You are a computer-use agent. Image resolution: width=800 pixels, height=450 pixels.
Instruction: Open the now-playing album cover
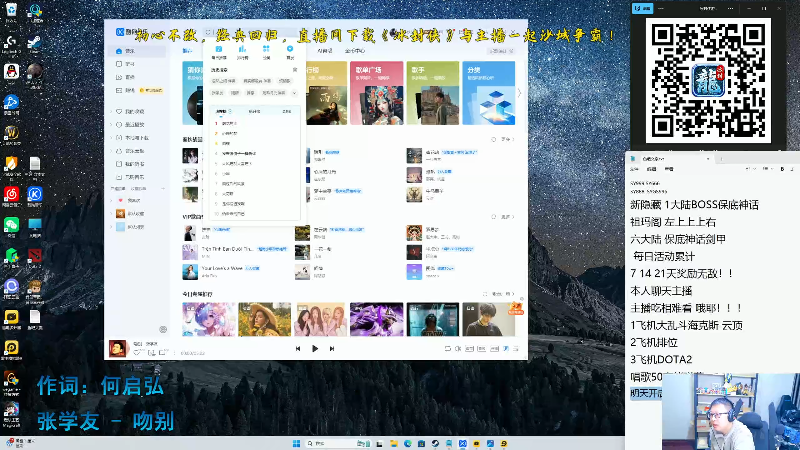[x=117, y=348]
